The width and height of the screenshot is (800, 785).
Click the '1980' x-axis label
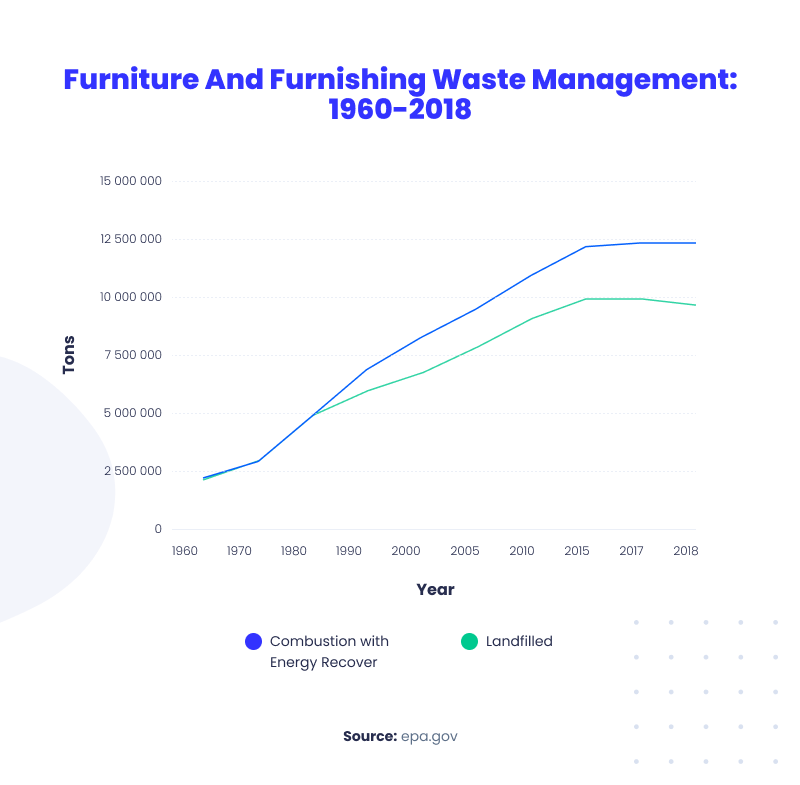coord(294,551)
